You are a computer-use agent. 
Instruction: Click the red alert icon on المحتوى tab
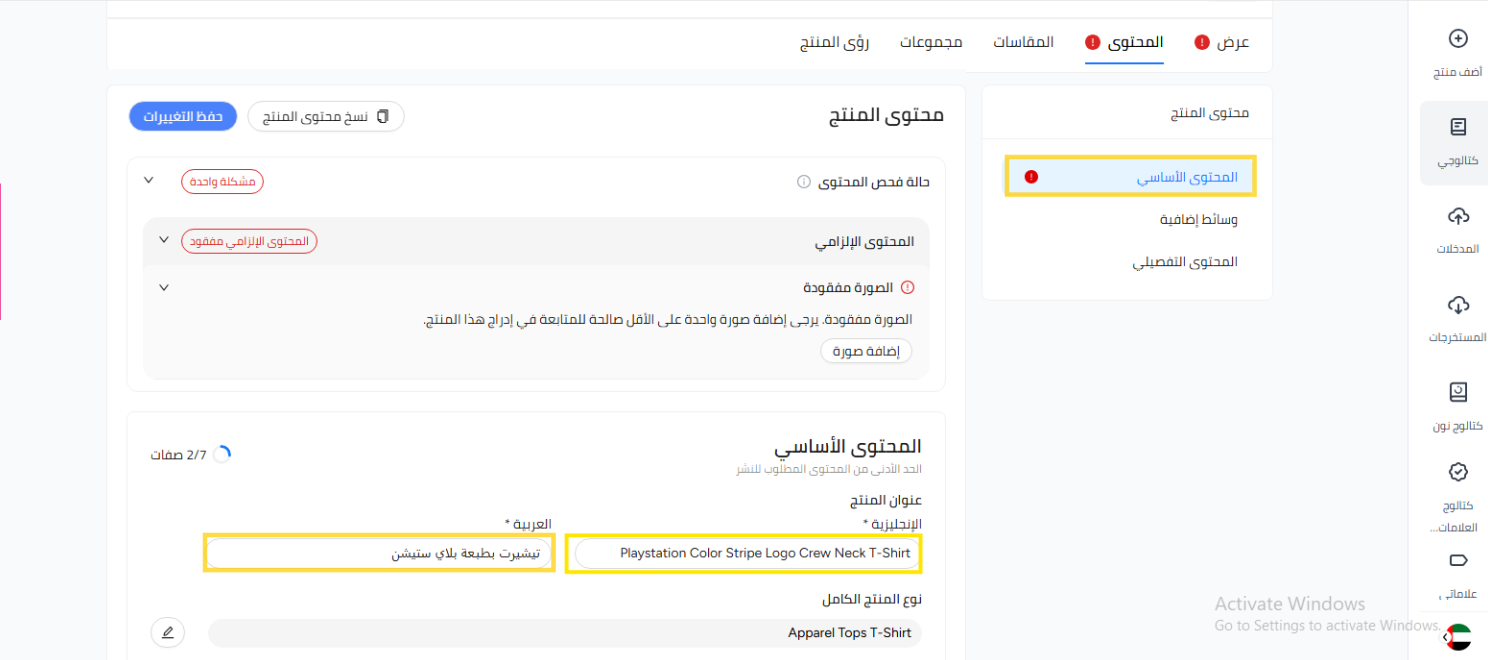pyautogui.click(x=1092, y=42)
